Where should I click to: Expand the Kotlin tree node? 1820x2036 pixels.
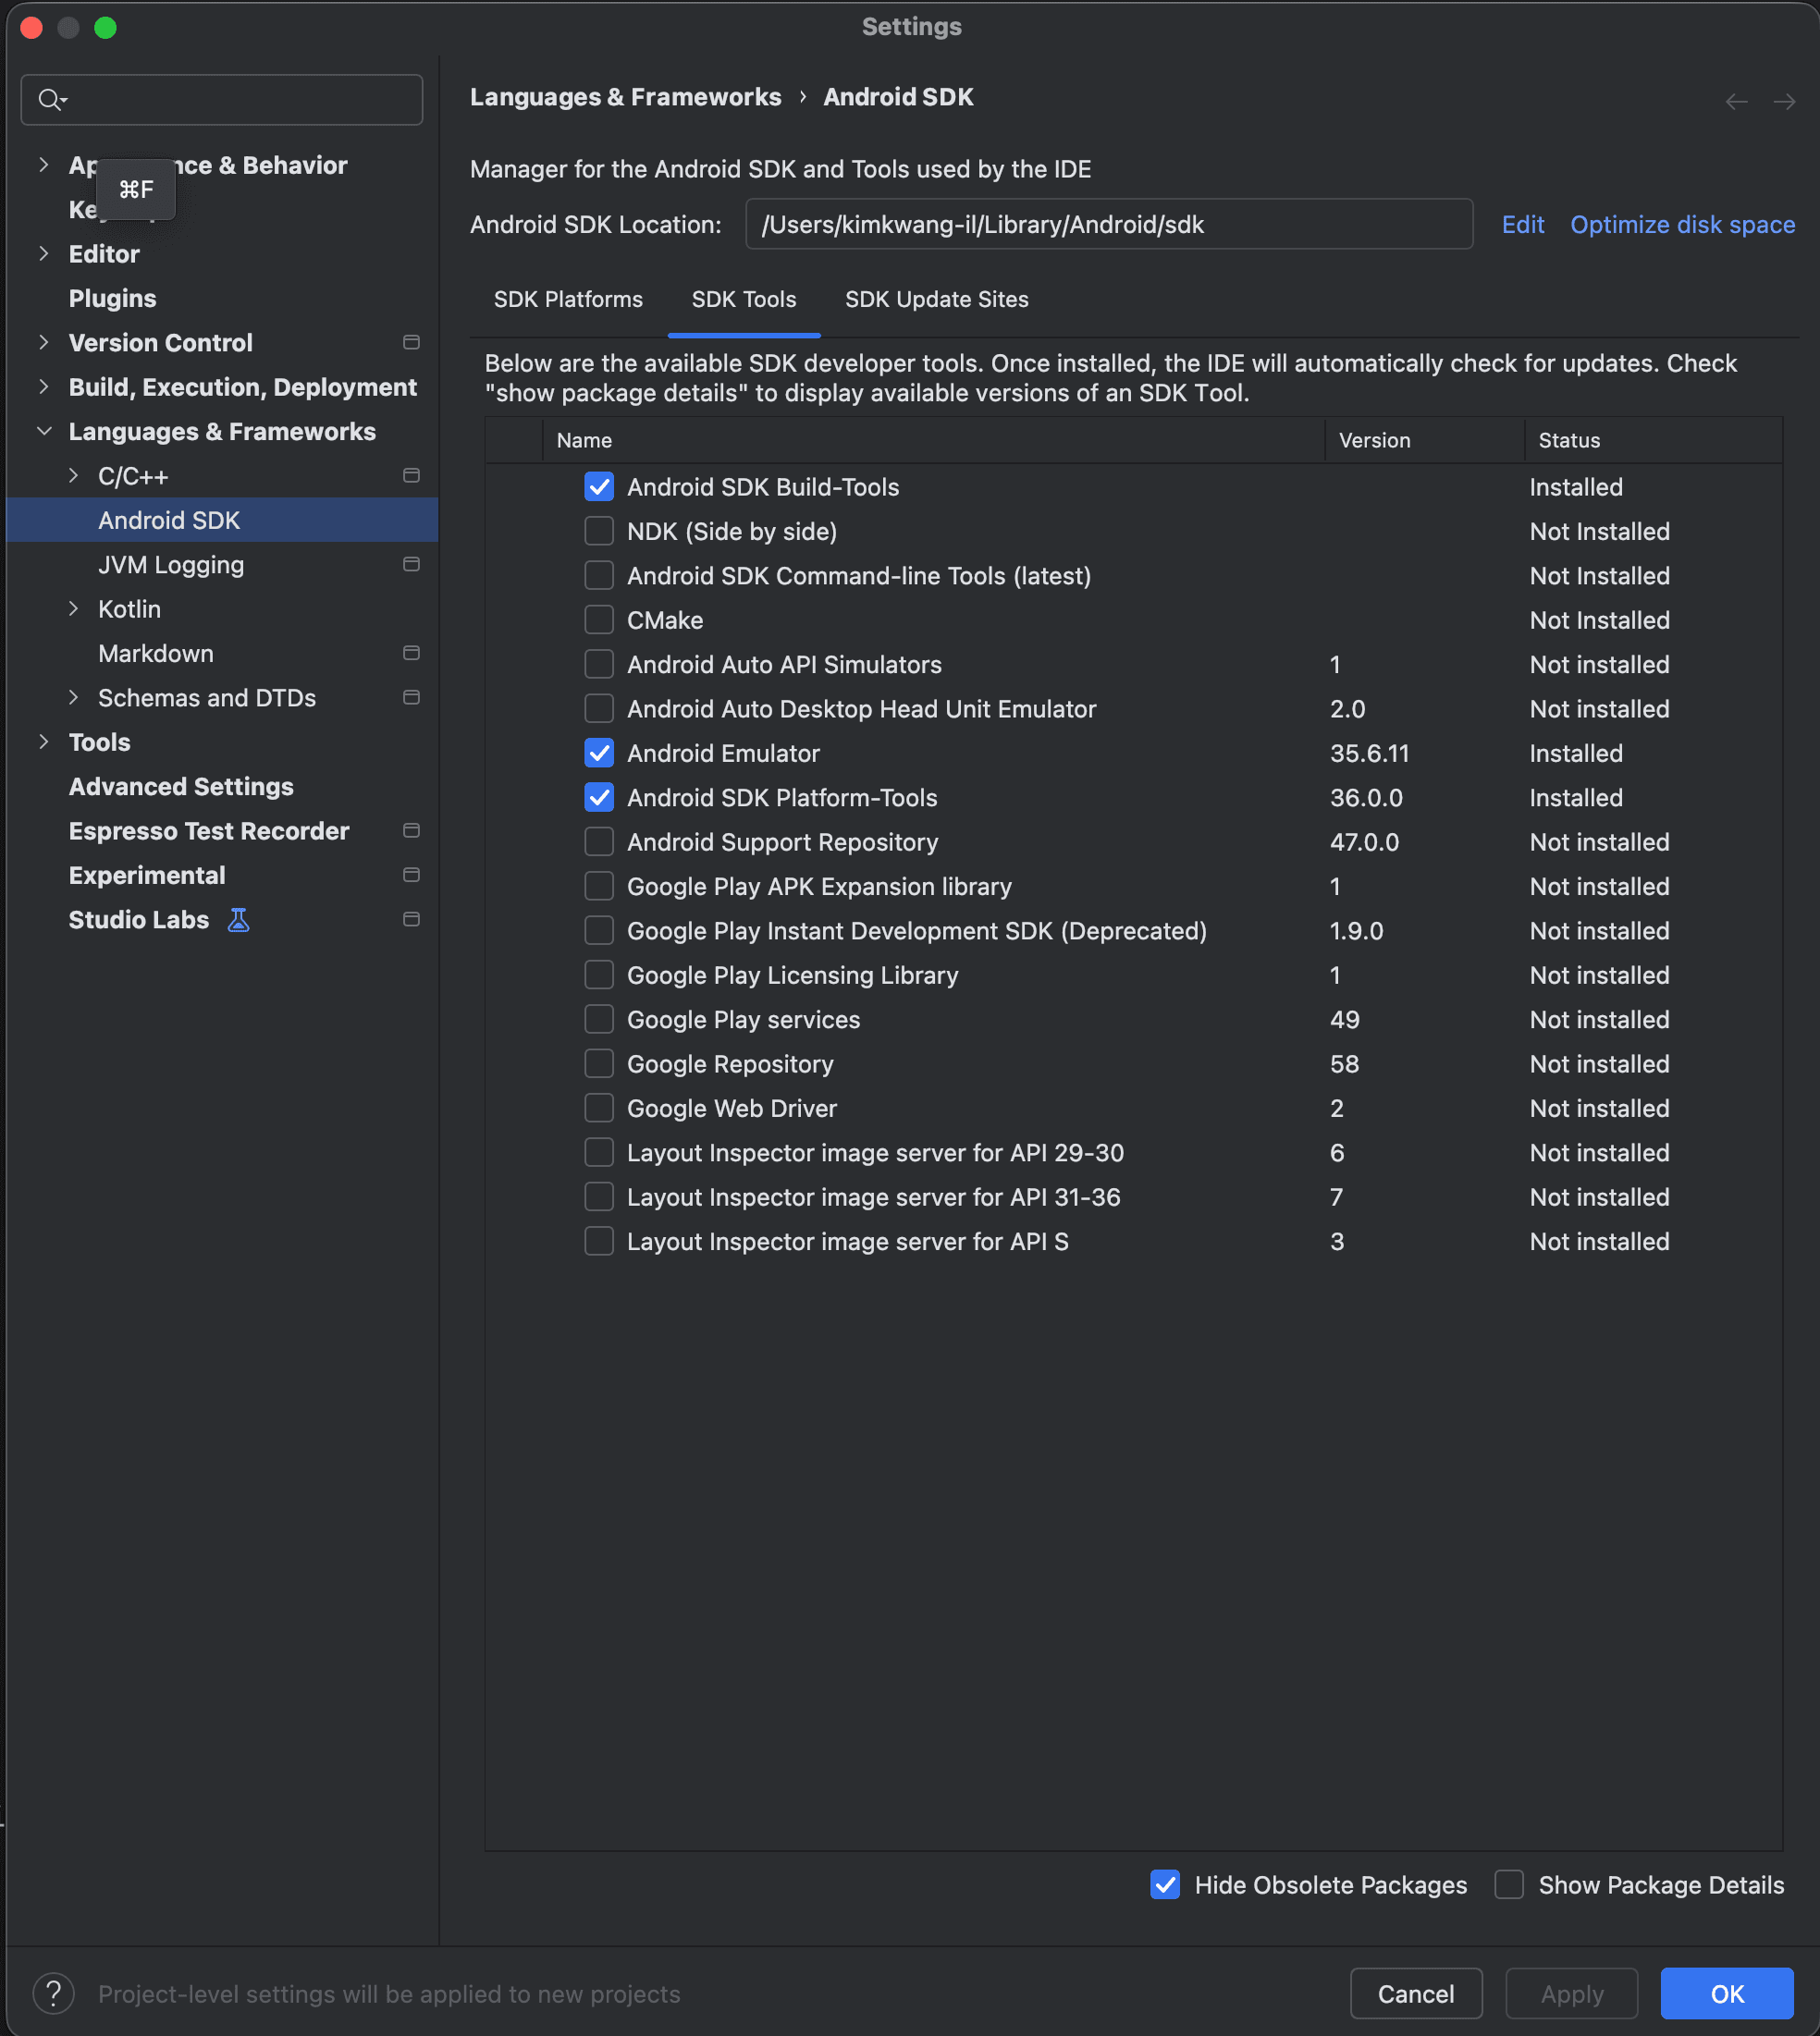pos(73,608)
